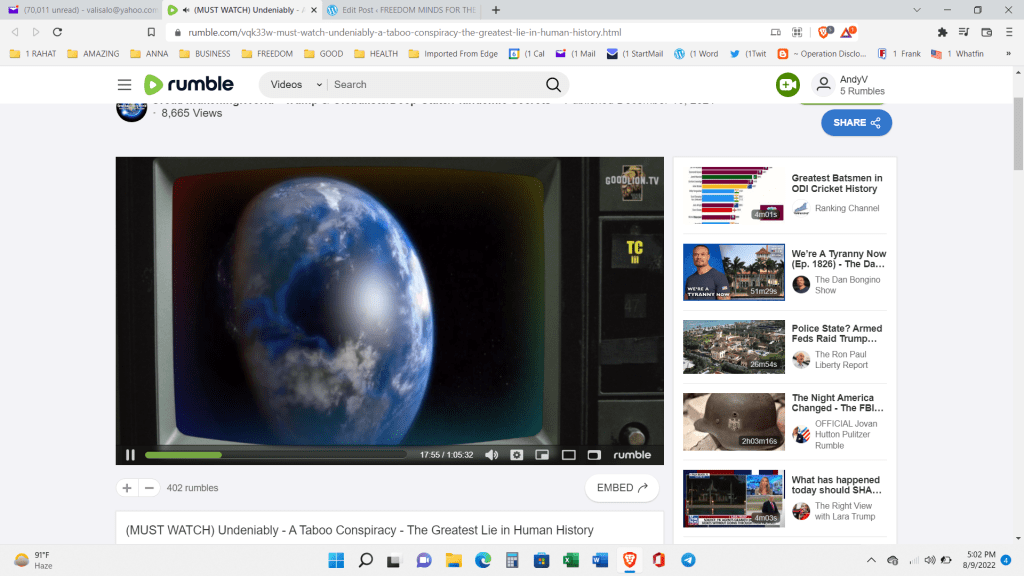The width and height of the screenshot is (1024, 576).
Task: Click the green upload video camera icon
Action: click(788, 85)
